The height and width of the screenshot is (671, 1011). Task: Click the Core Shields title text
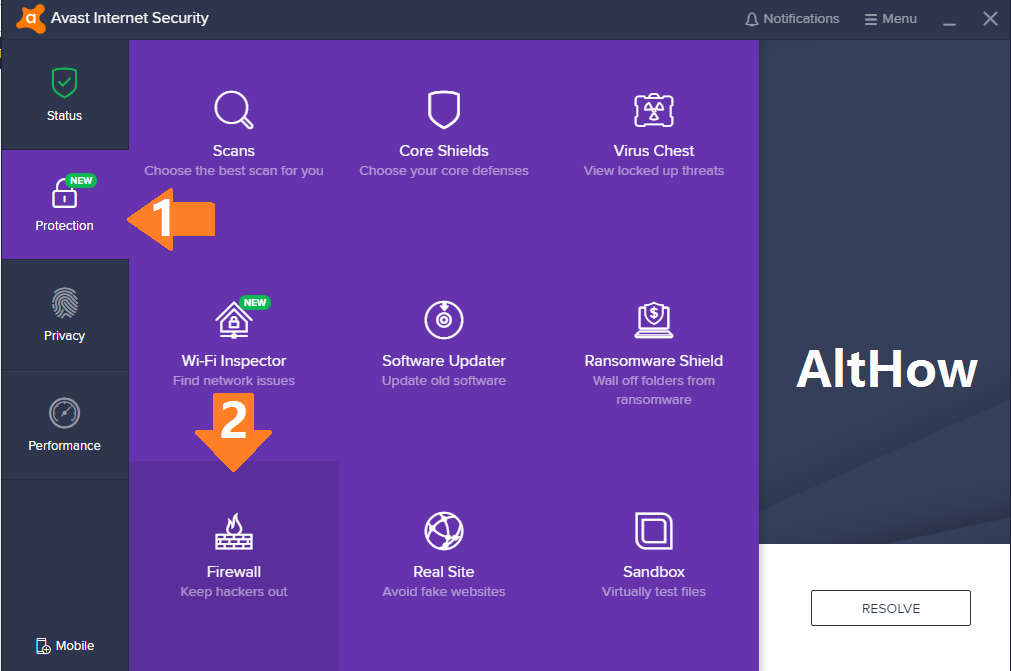tap(444, 151)
